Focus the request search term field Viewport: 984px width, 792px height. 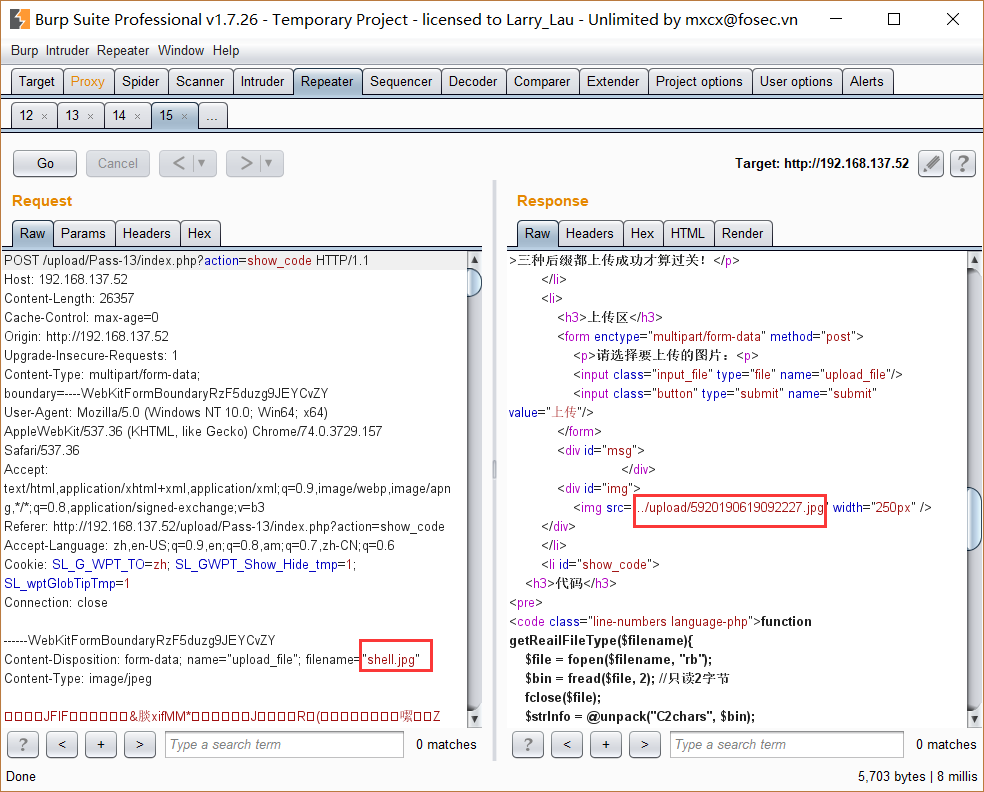tap(284, 745)
